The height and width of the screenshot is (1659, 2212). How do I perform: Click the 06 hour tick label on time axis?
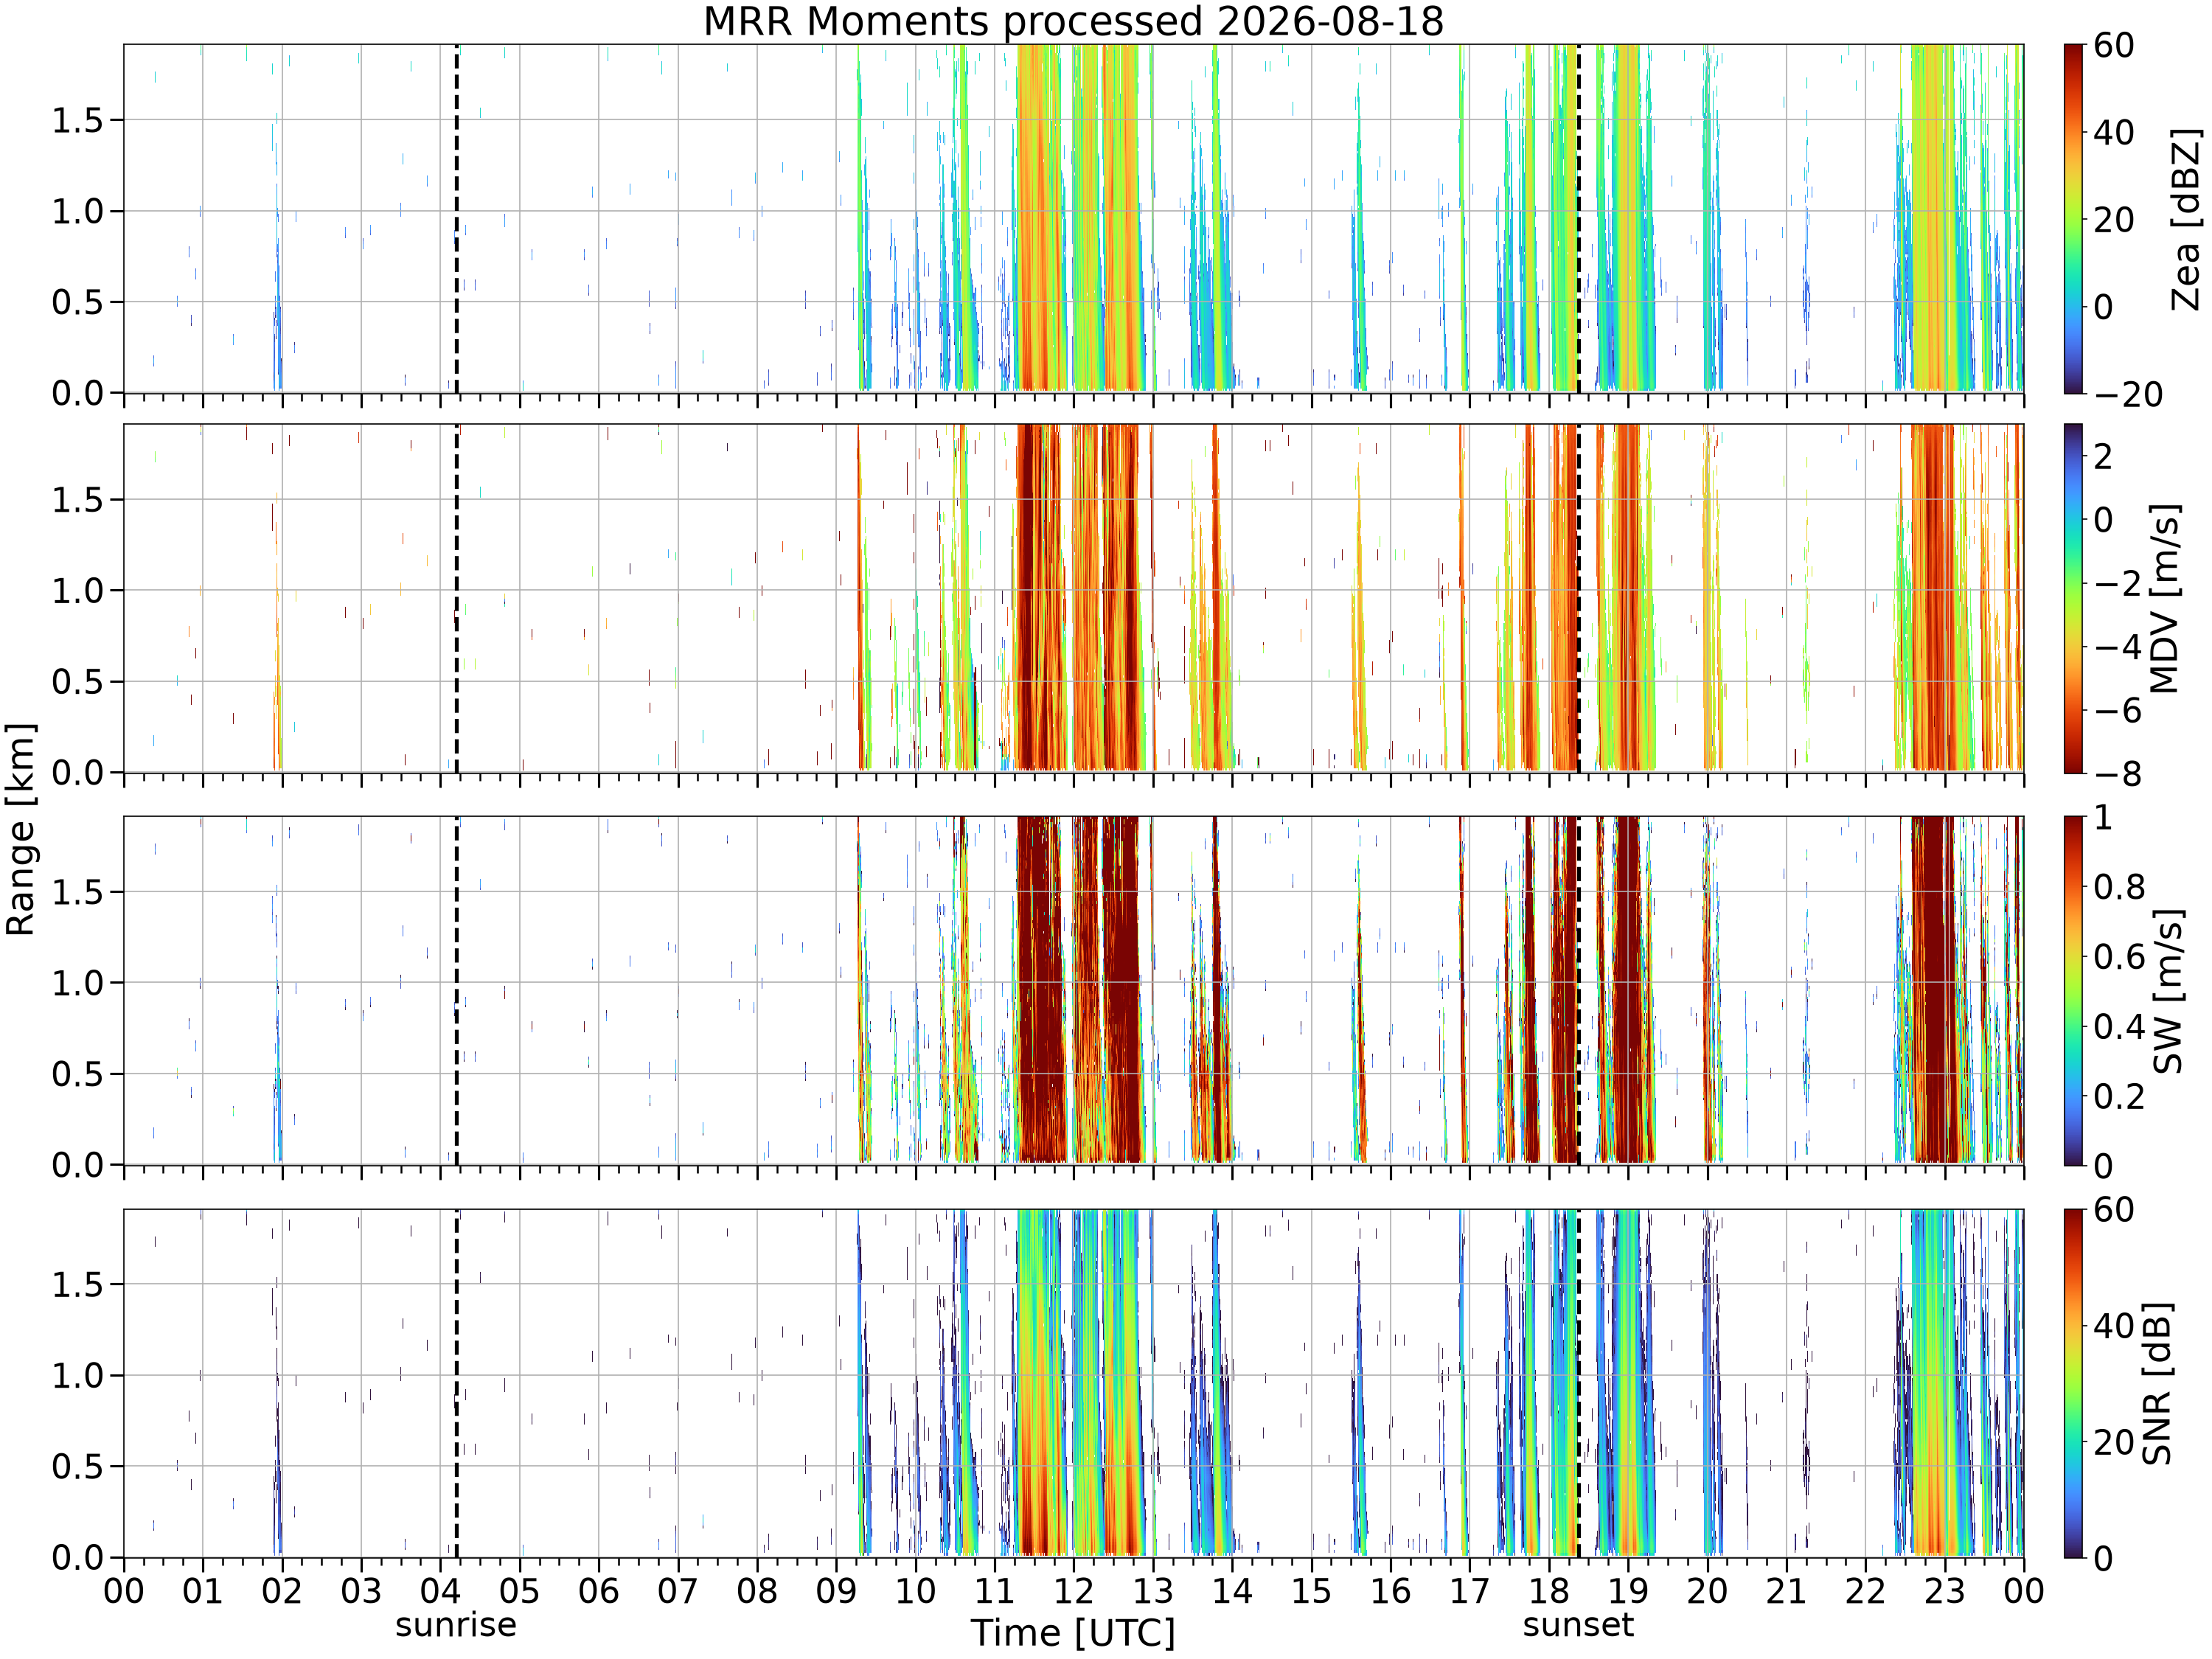(599, 1591)
